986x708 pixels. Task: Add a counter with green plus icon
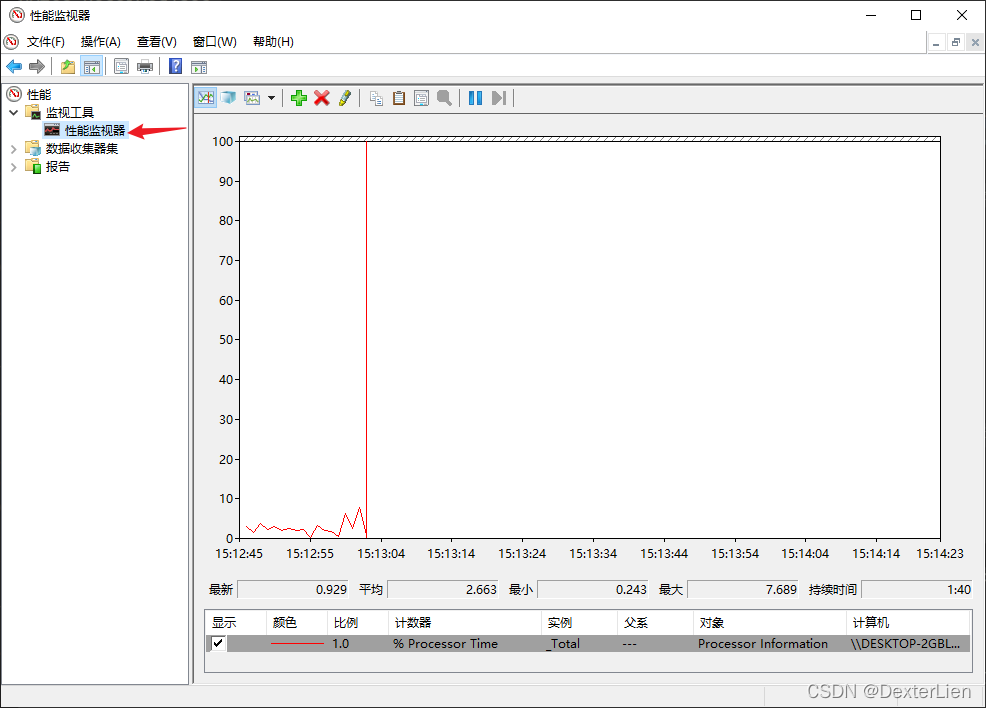(x=299, y=97)
